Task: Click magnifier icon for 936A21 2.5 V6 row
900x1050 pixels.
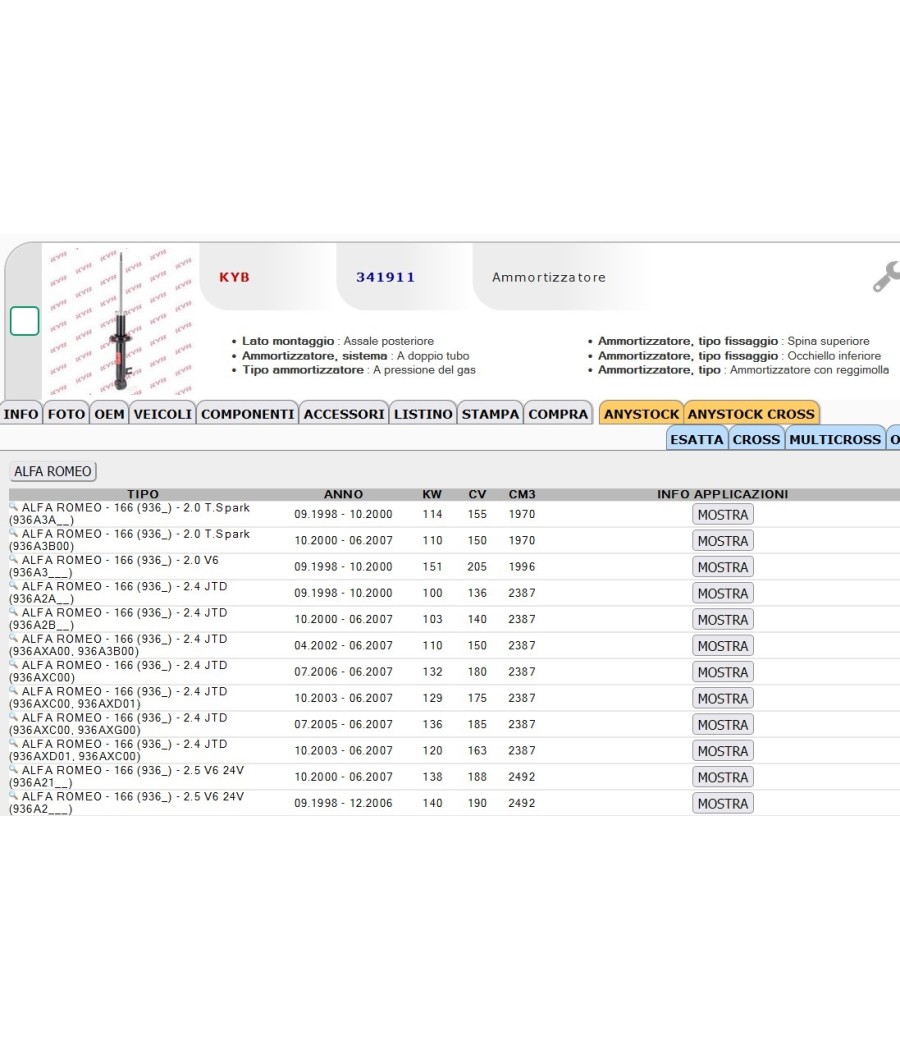Action: [13, 769]
